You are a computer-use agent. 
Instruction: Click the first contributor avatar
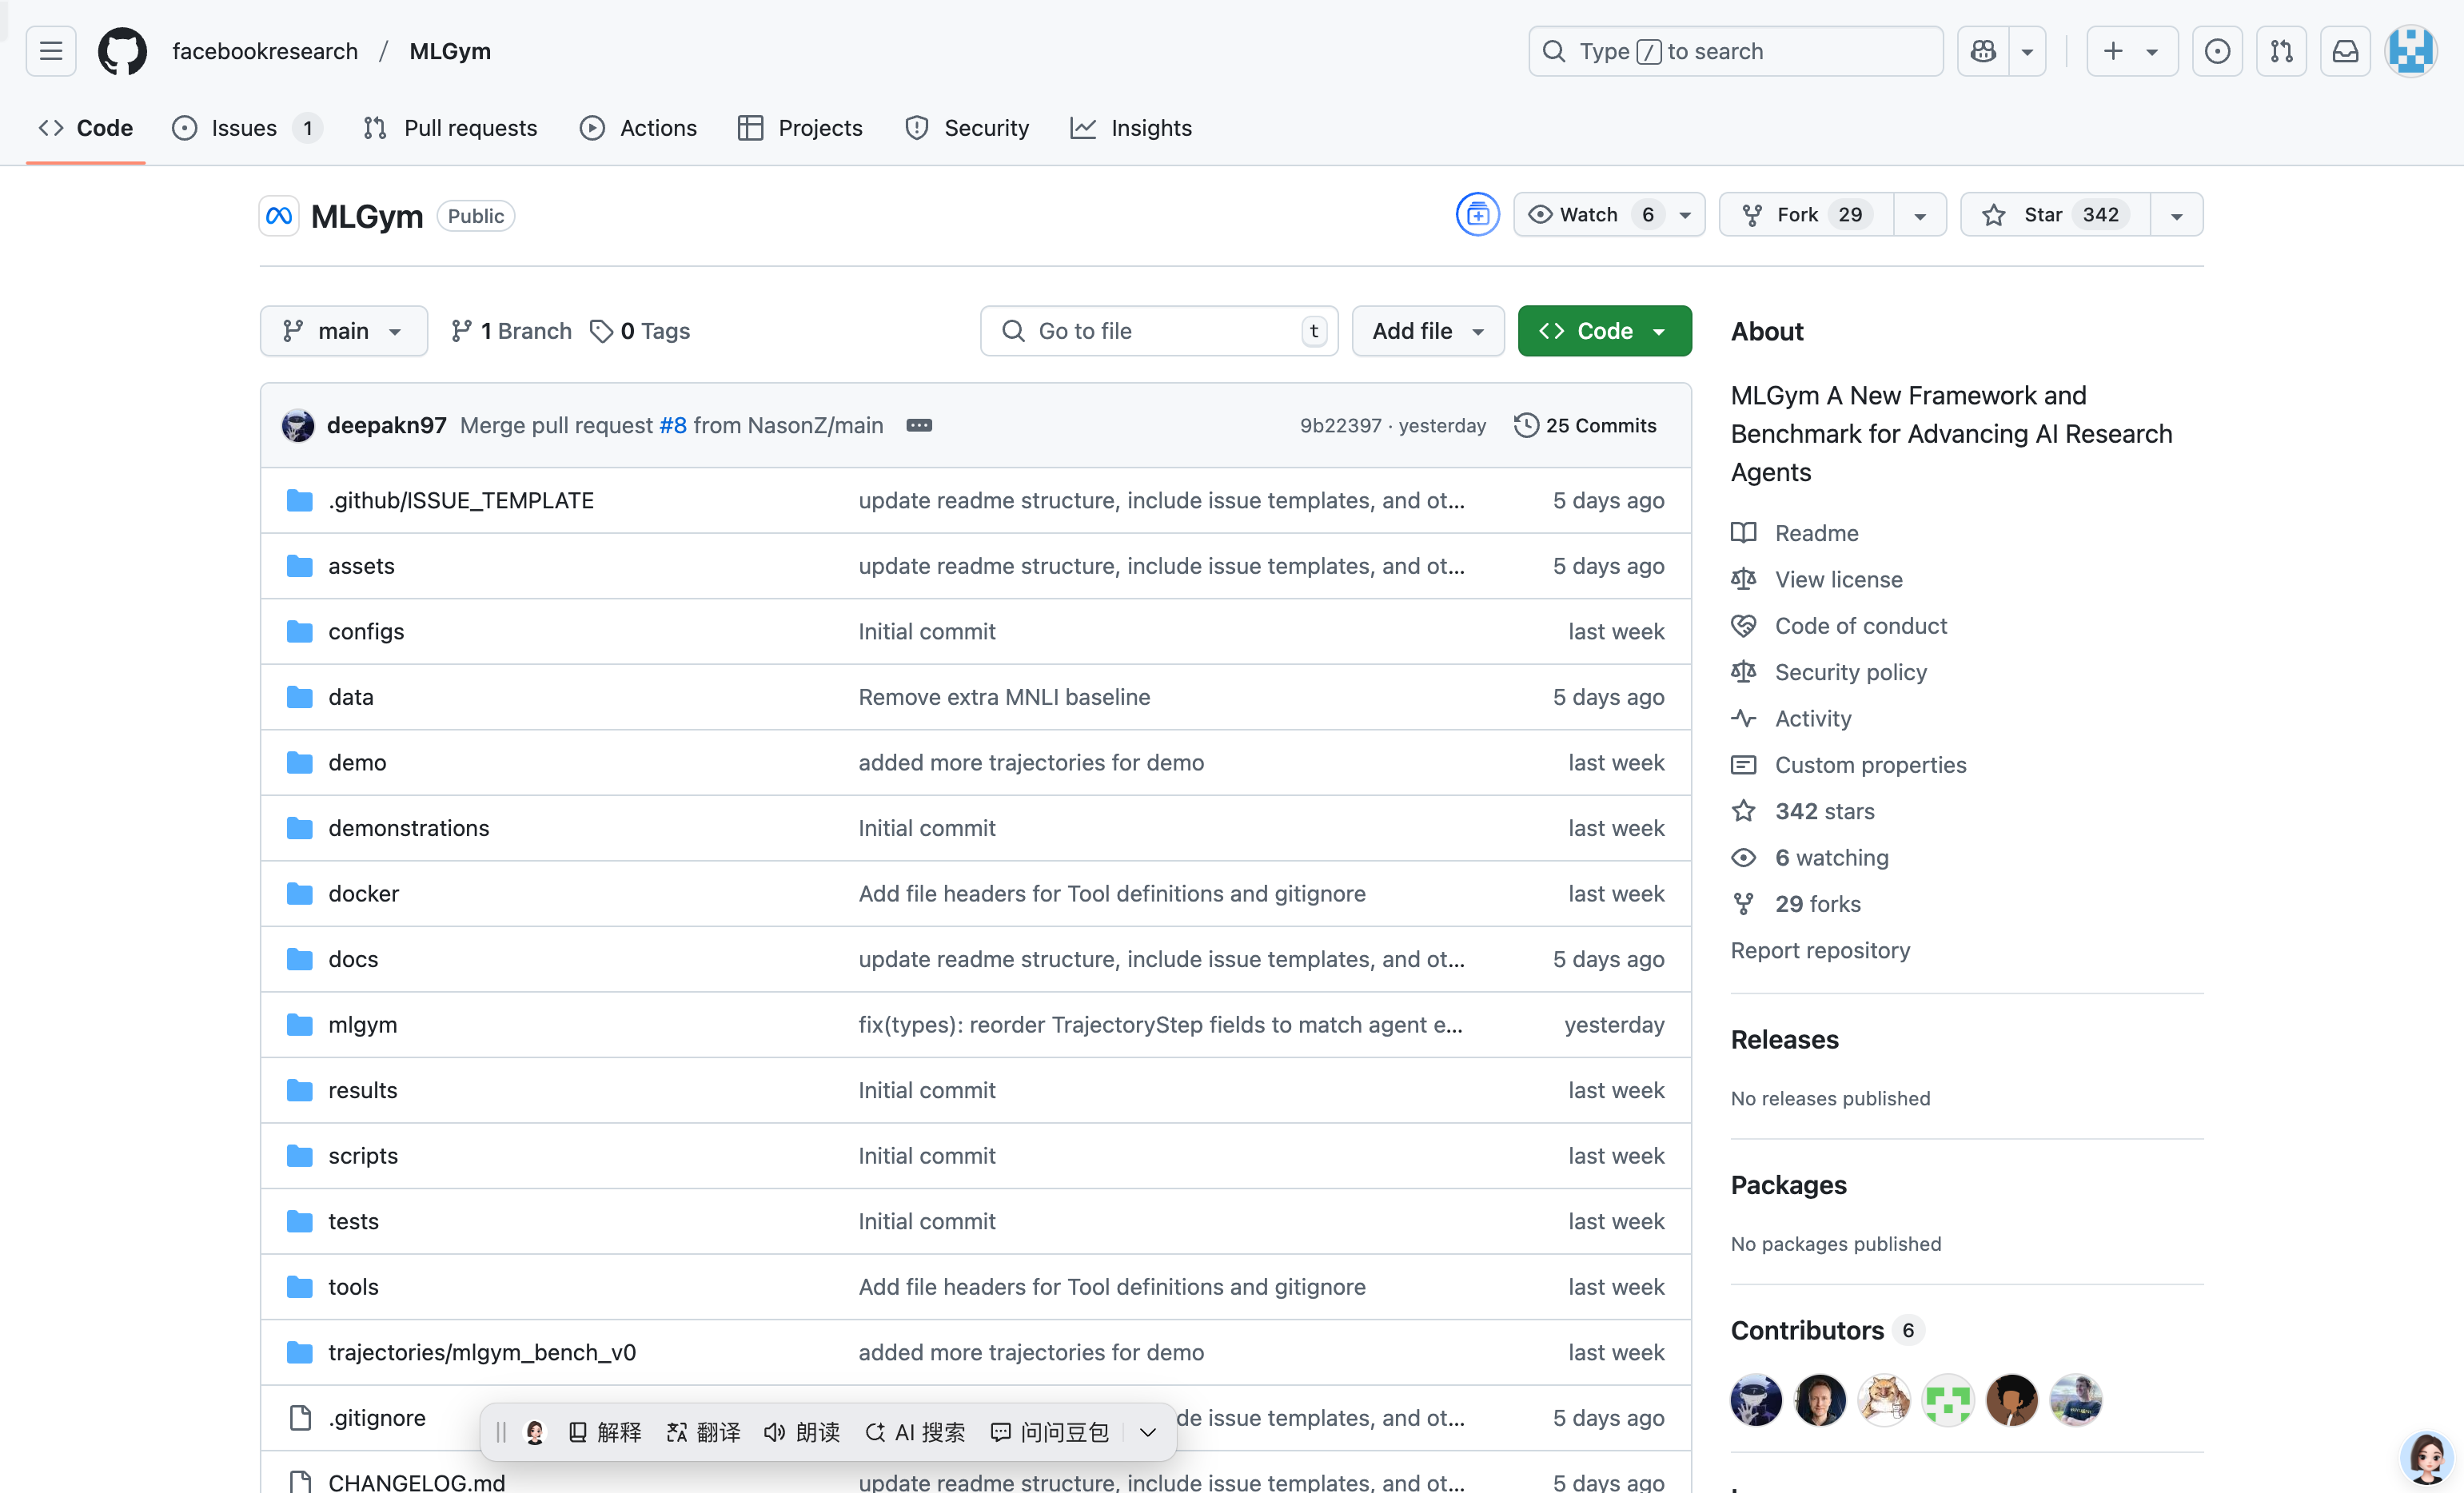click(x=1756, y=1400)
